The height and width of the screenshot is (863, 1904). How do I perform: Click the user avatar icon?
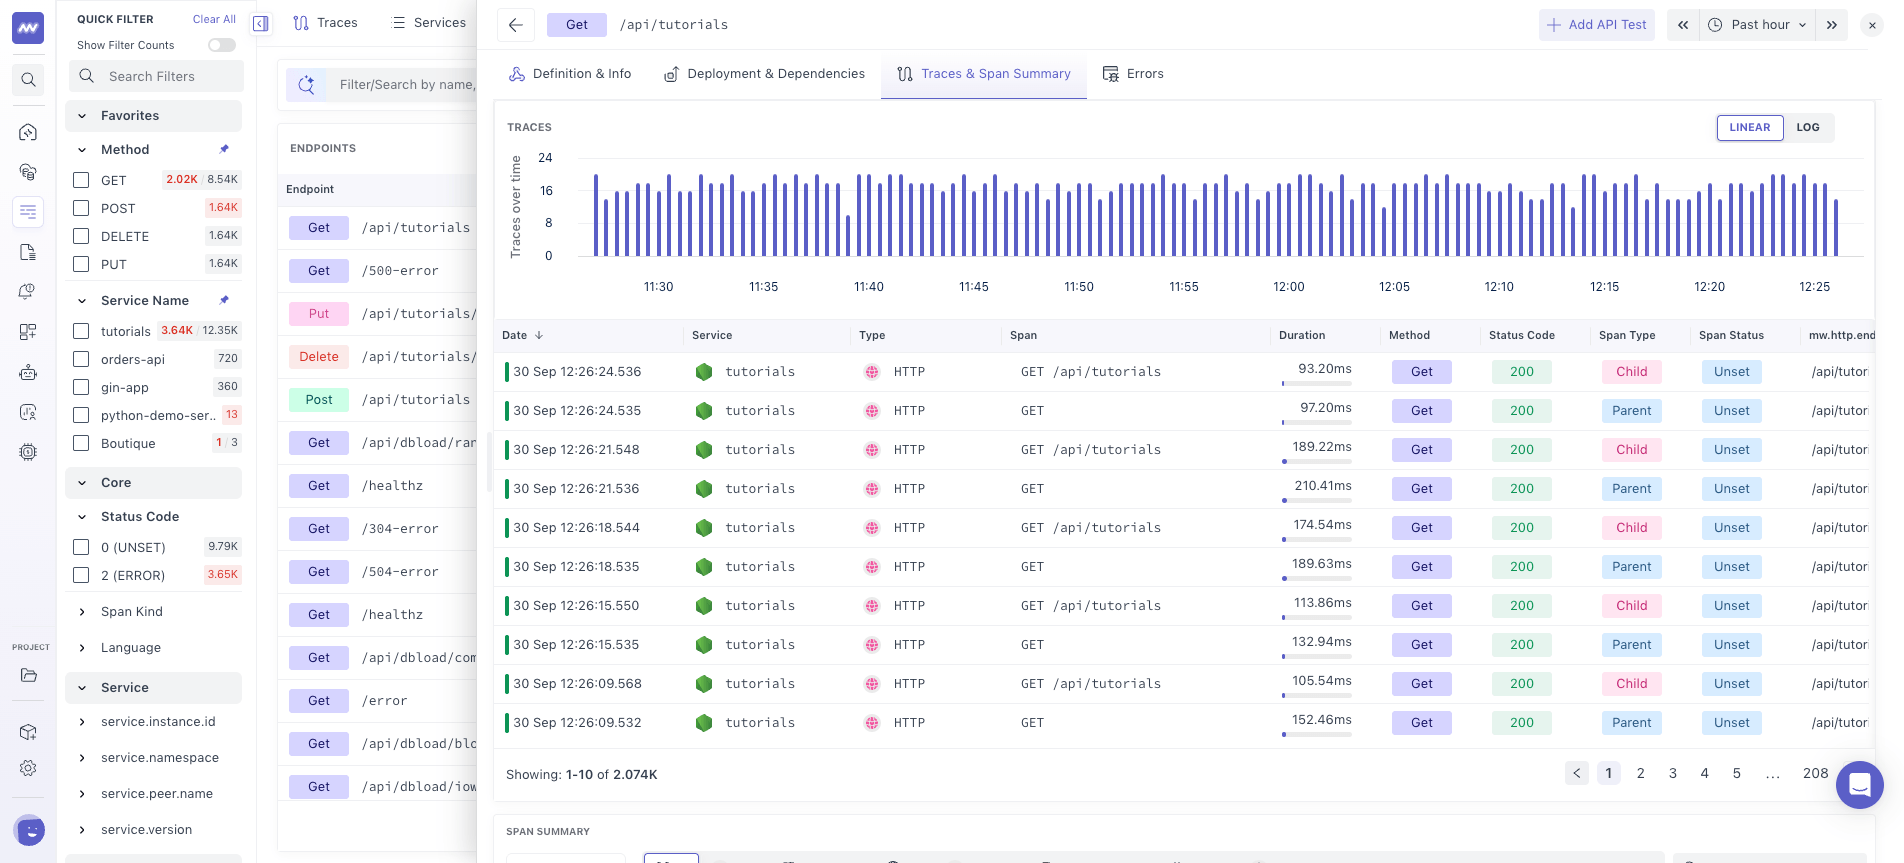[x=30, y=830]
